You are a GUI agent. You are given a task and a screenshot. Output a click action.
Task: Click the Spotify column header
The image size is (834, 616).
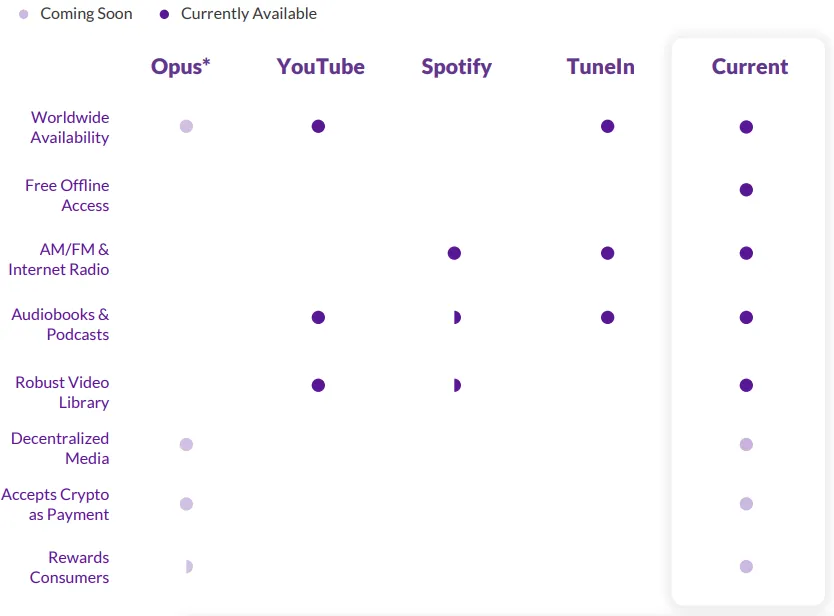pos(456,67)
